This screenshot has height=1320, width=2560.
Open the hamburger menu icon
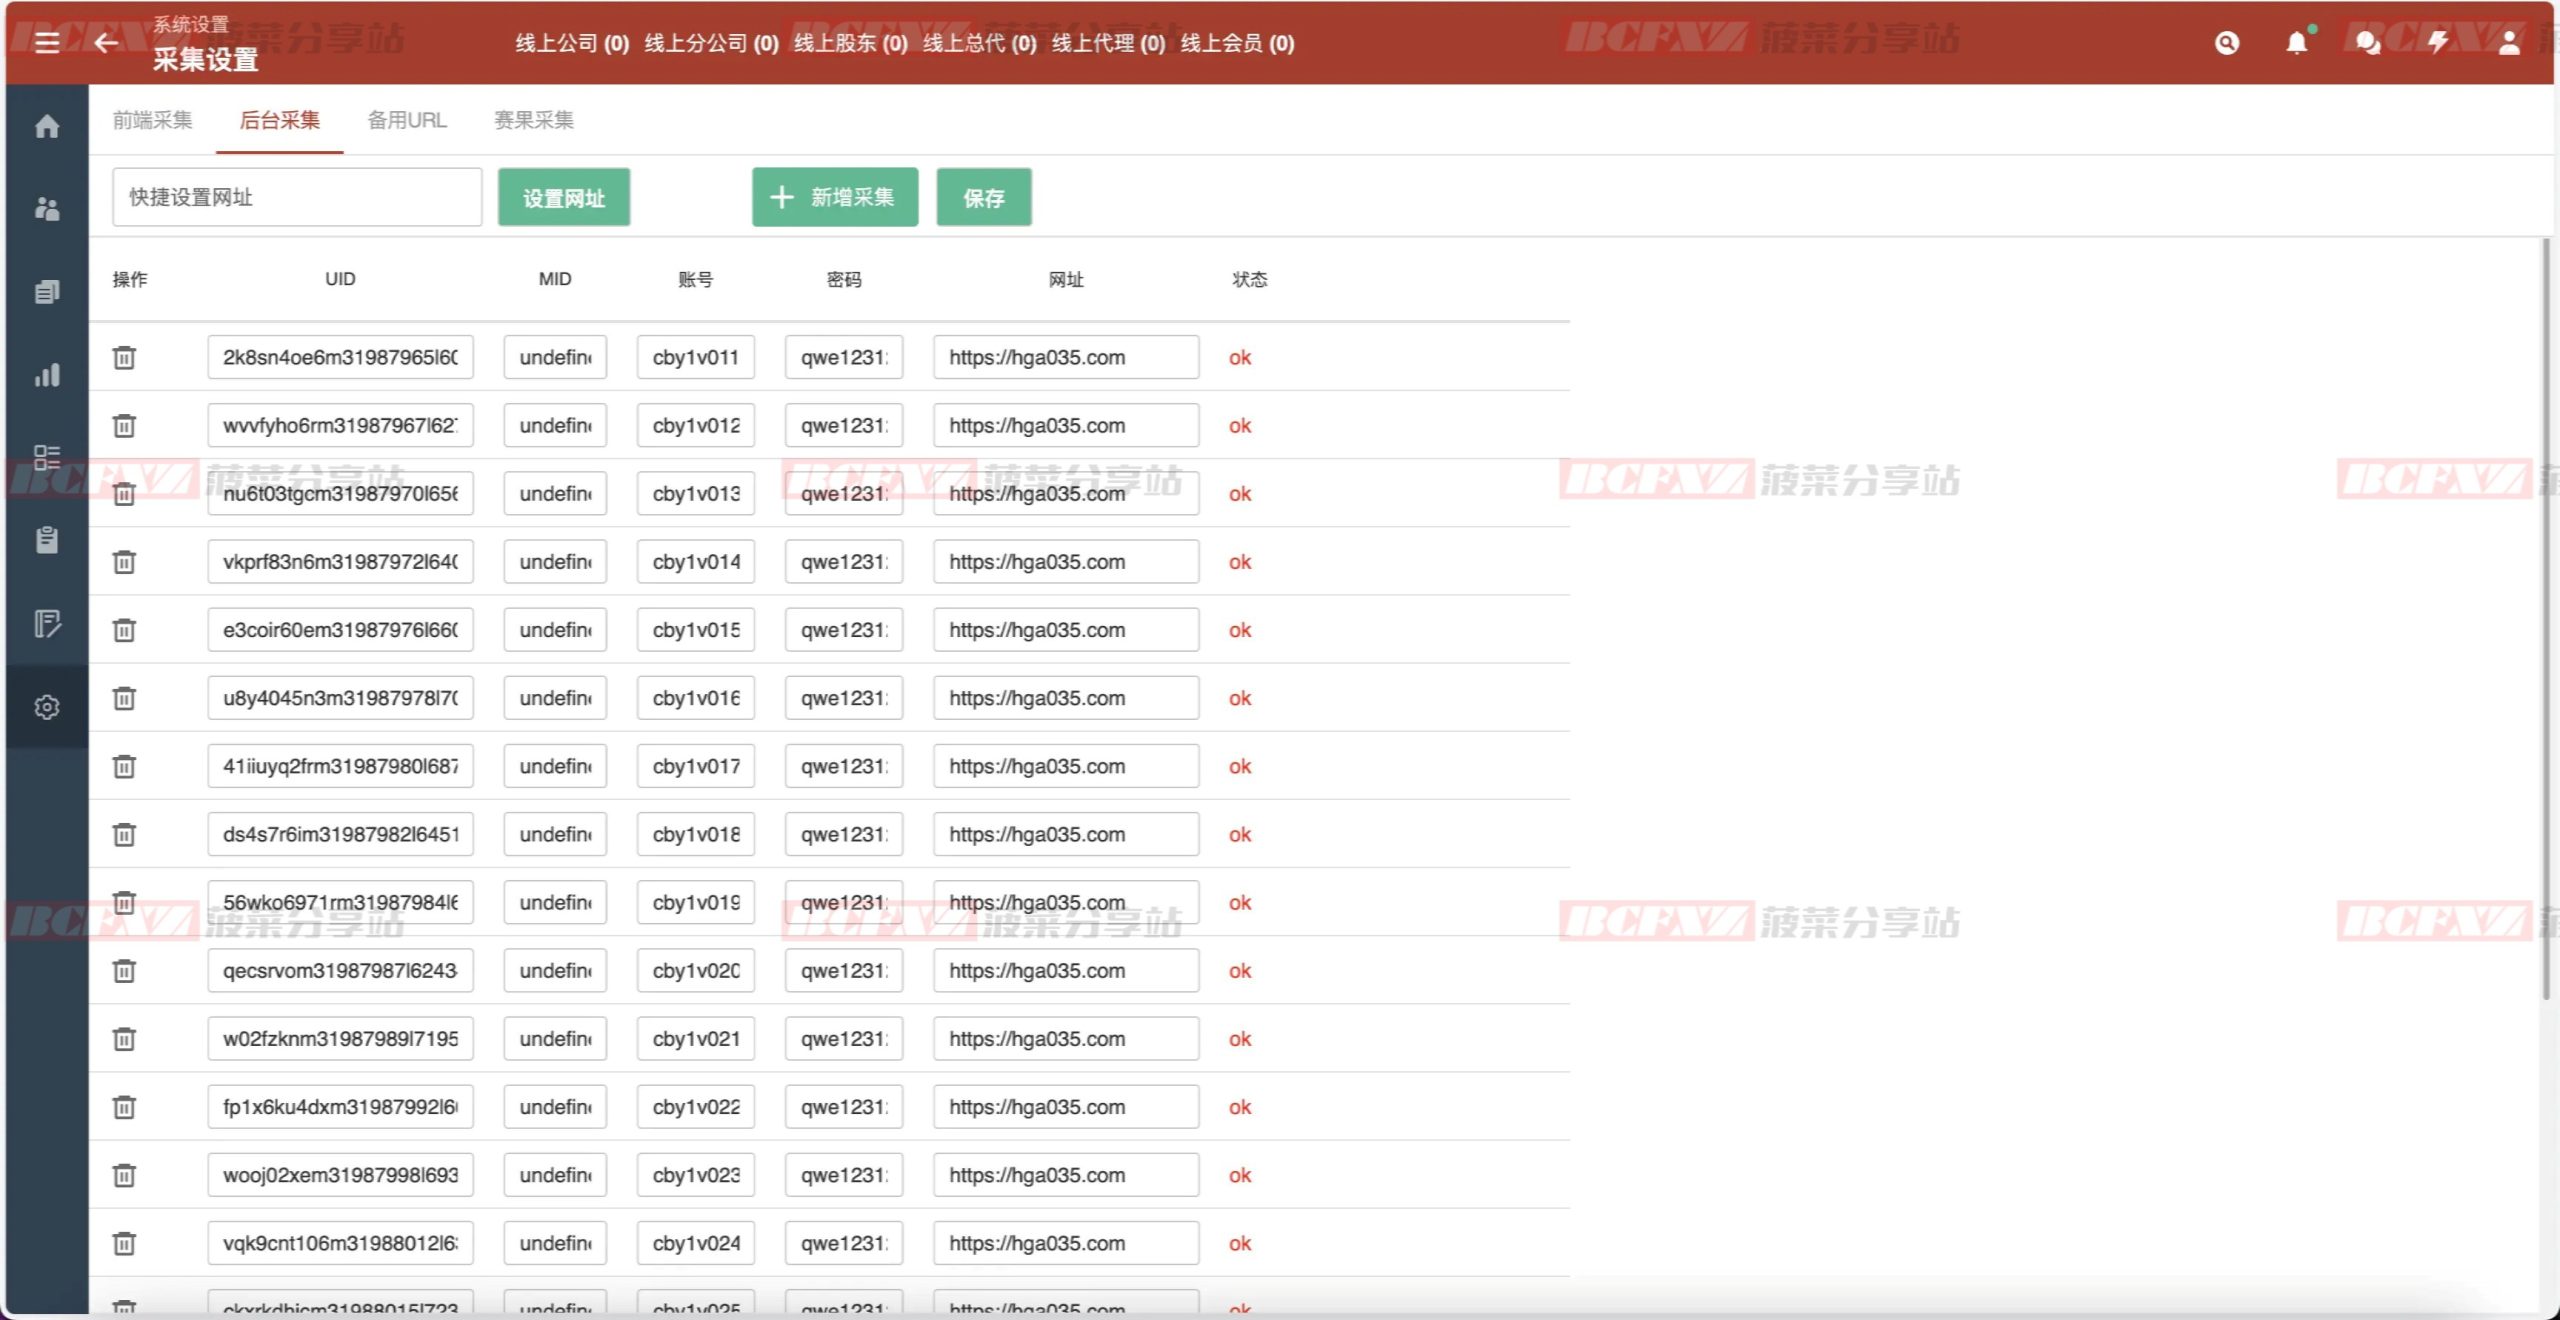pos(46,42)
